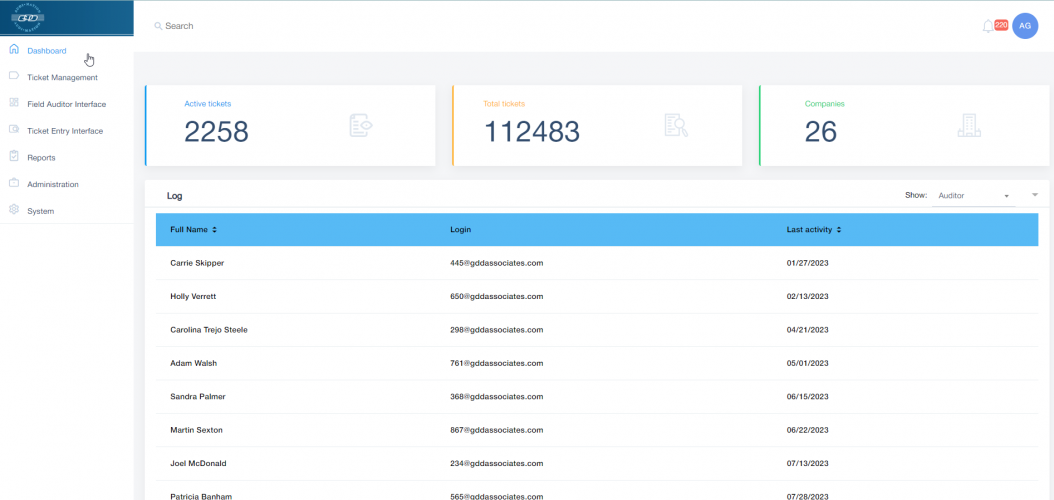Select the Carrie Skipper row name
The image size is (1054, 500).
click(x=197, y=263)
